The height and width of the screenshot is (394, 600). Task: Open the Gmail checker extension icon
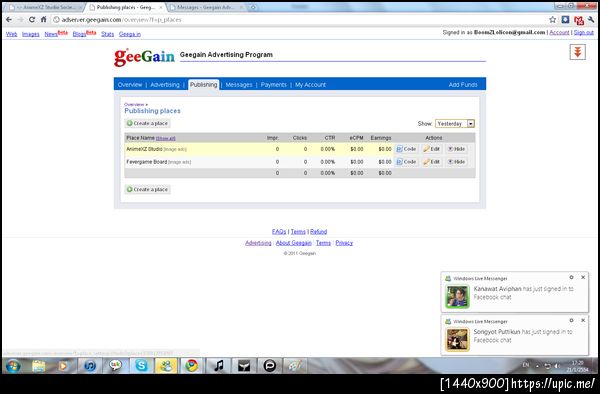[579, 20]
